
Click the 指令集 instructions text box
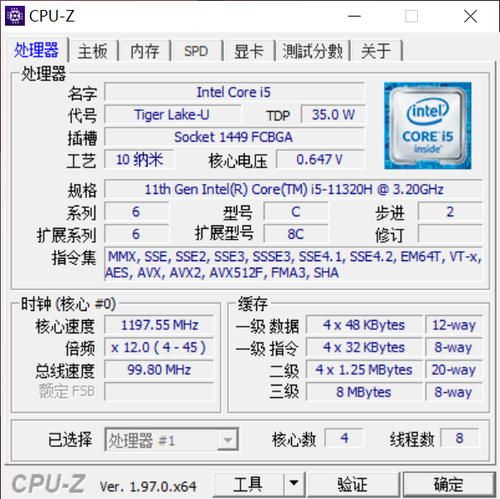[x=294, y=264]
